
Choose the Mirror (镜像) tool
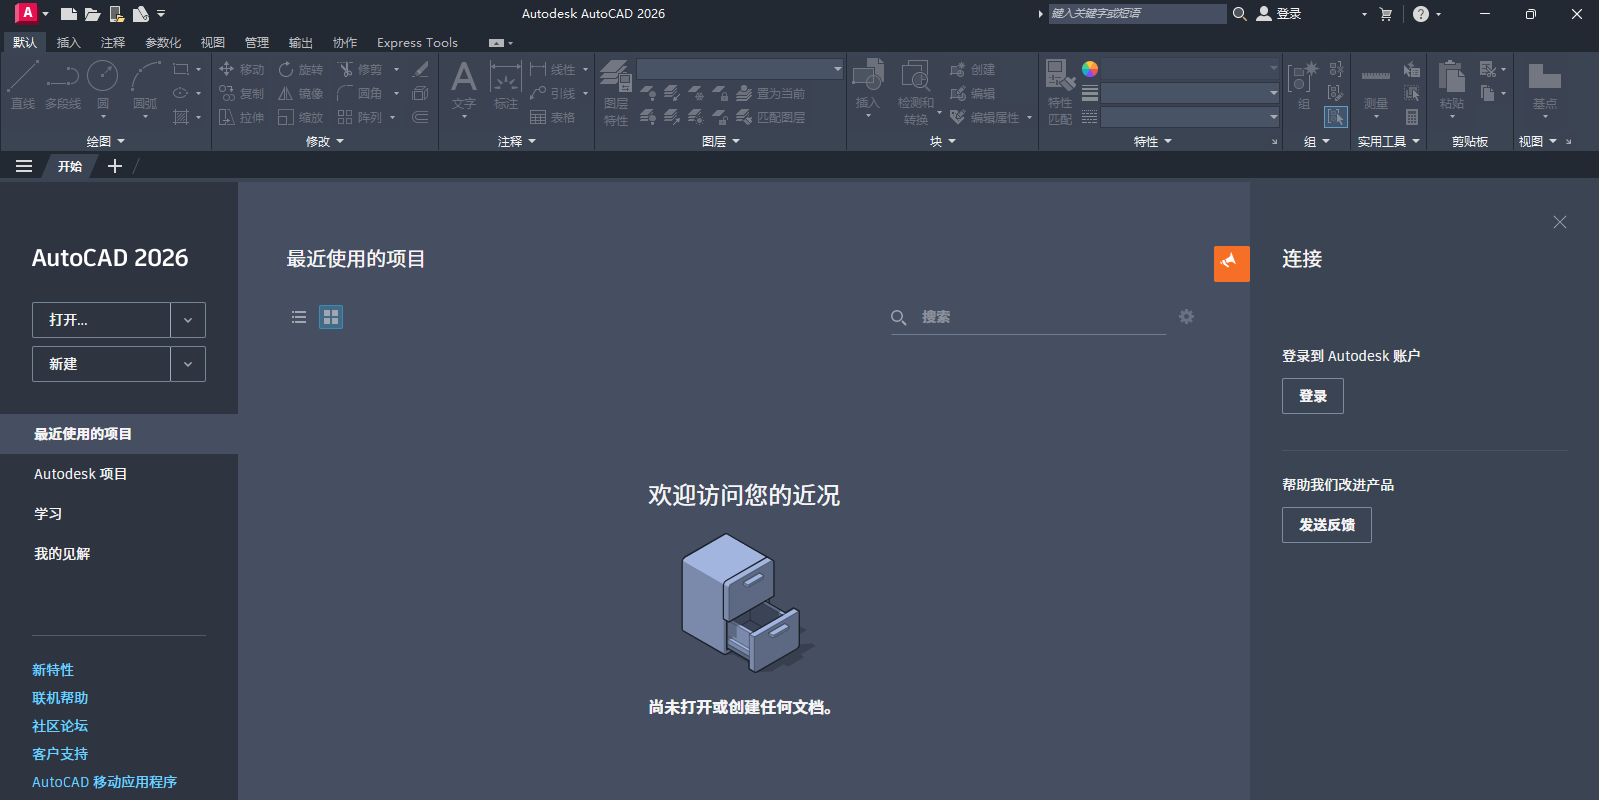pos(300,93)
